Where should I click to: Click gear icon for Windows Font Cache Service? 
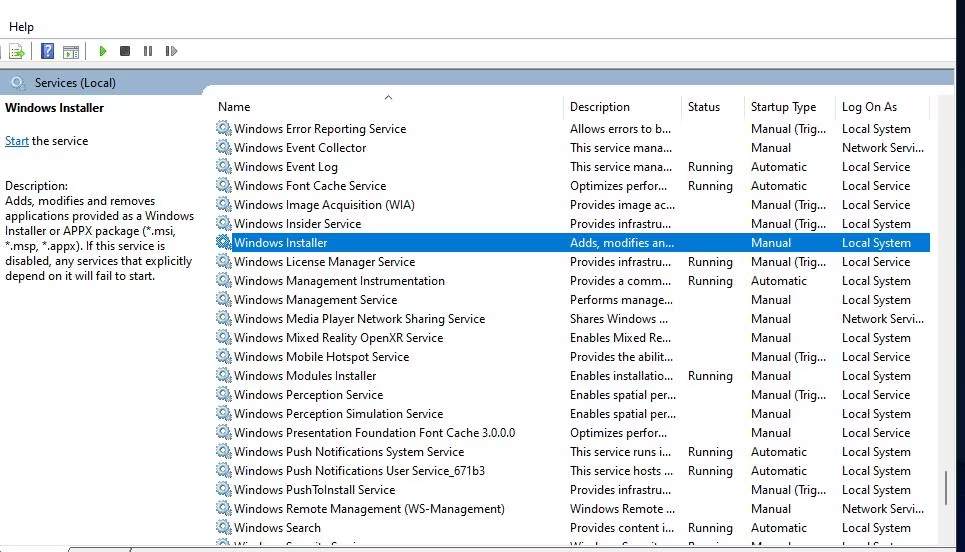pyautogui.click(x=223, y=185)
